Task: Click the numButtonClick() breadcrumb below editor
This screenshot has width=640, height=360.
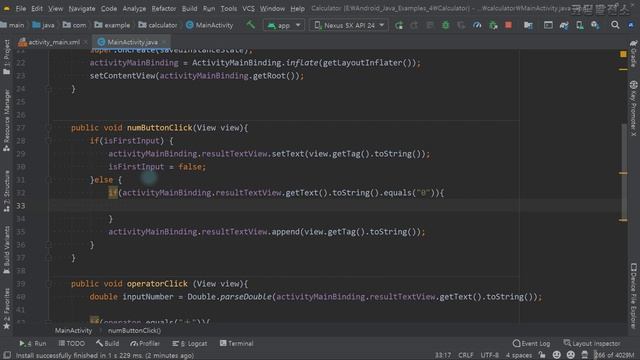Action: point(134,331)
